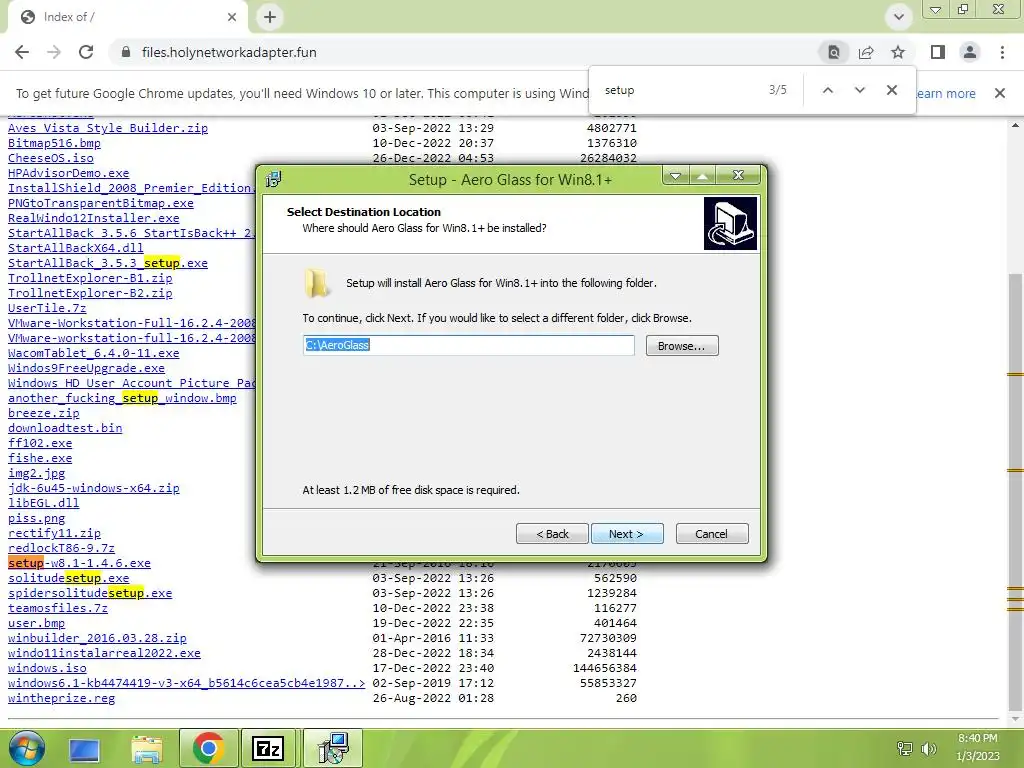This screenshot has height=768, width=1024.
Task: Download rectify11.zip
Action: point(54,534)
